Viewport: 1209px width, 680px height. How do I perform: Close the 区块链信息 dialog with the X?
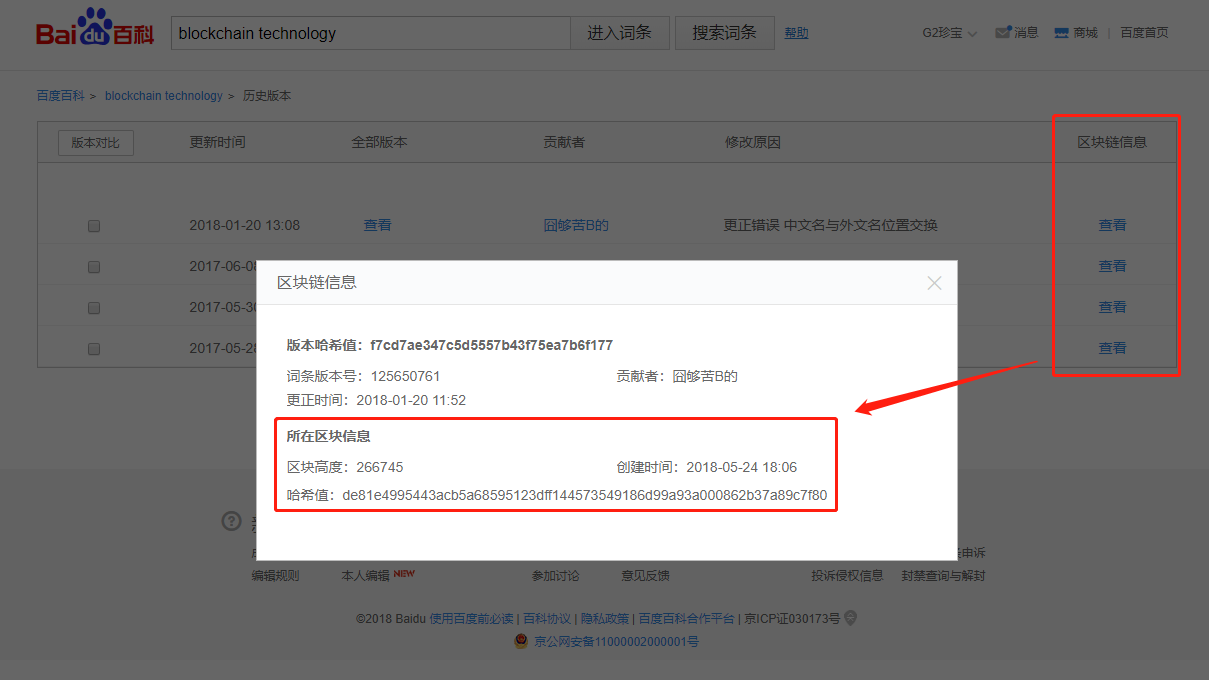[x=934, y=283]
